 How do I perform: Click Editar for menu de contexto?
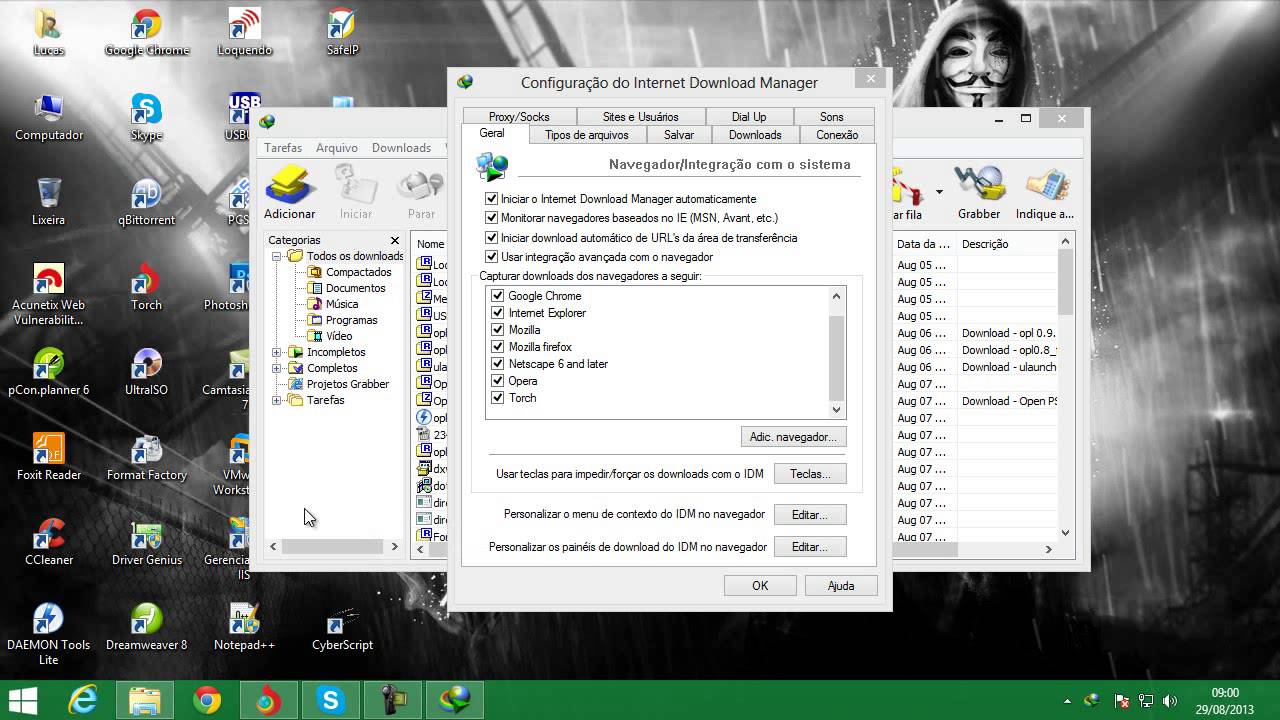coord(809,515)
